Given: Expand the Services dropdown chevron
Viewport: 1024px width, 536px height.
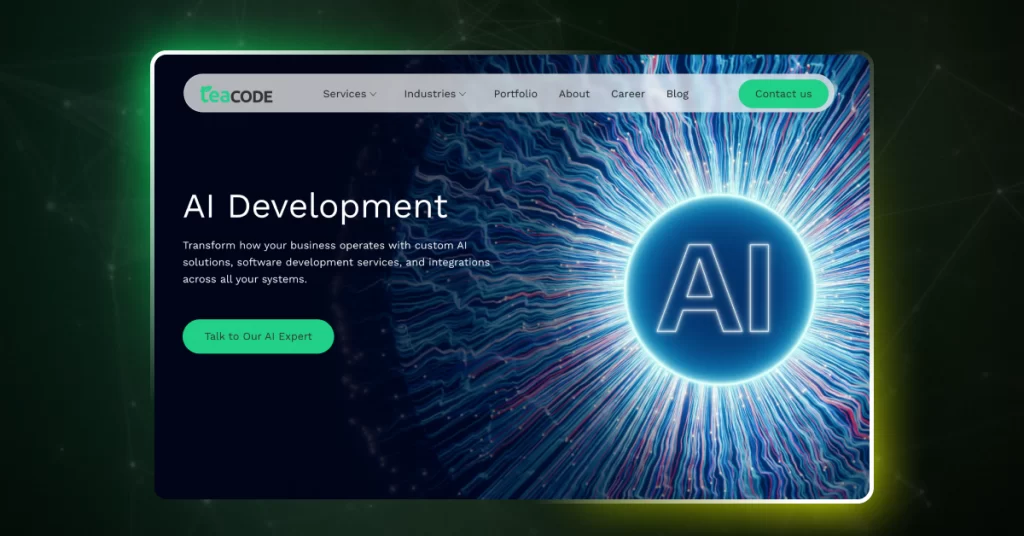Looking at the screenshot, I should click(x=373, y=94).
